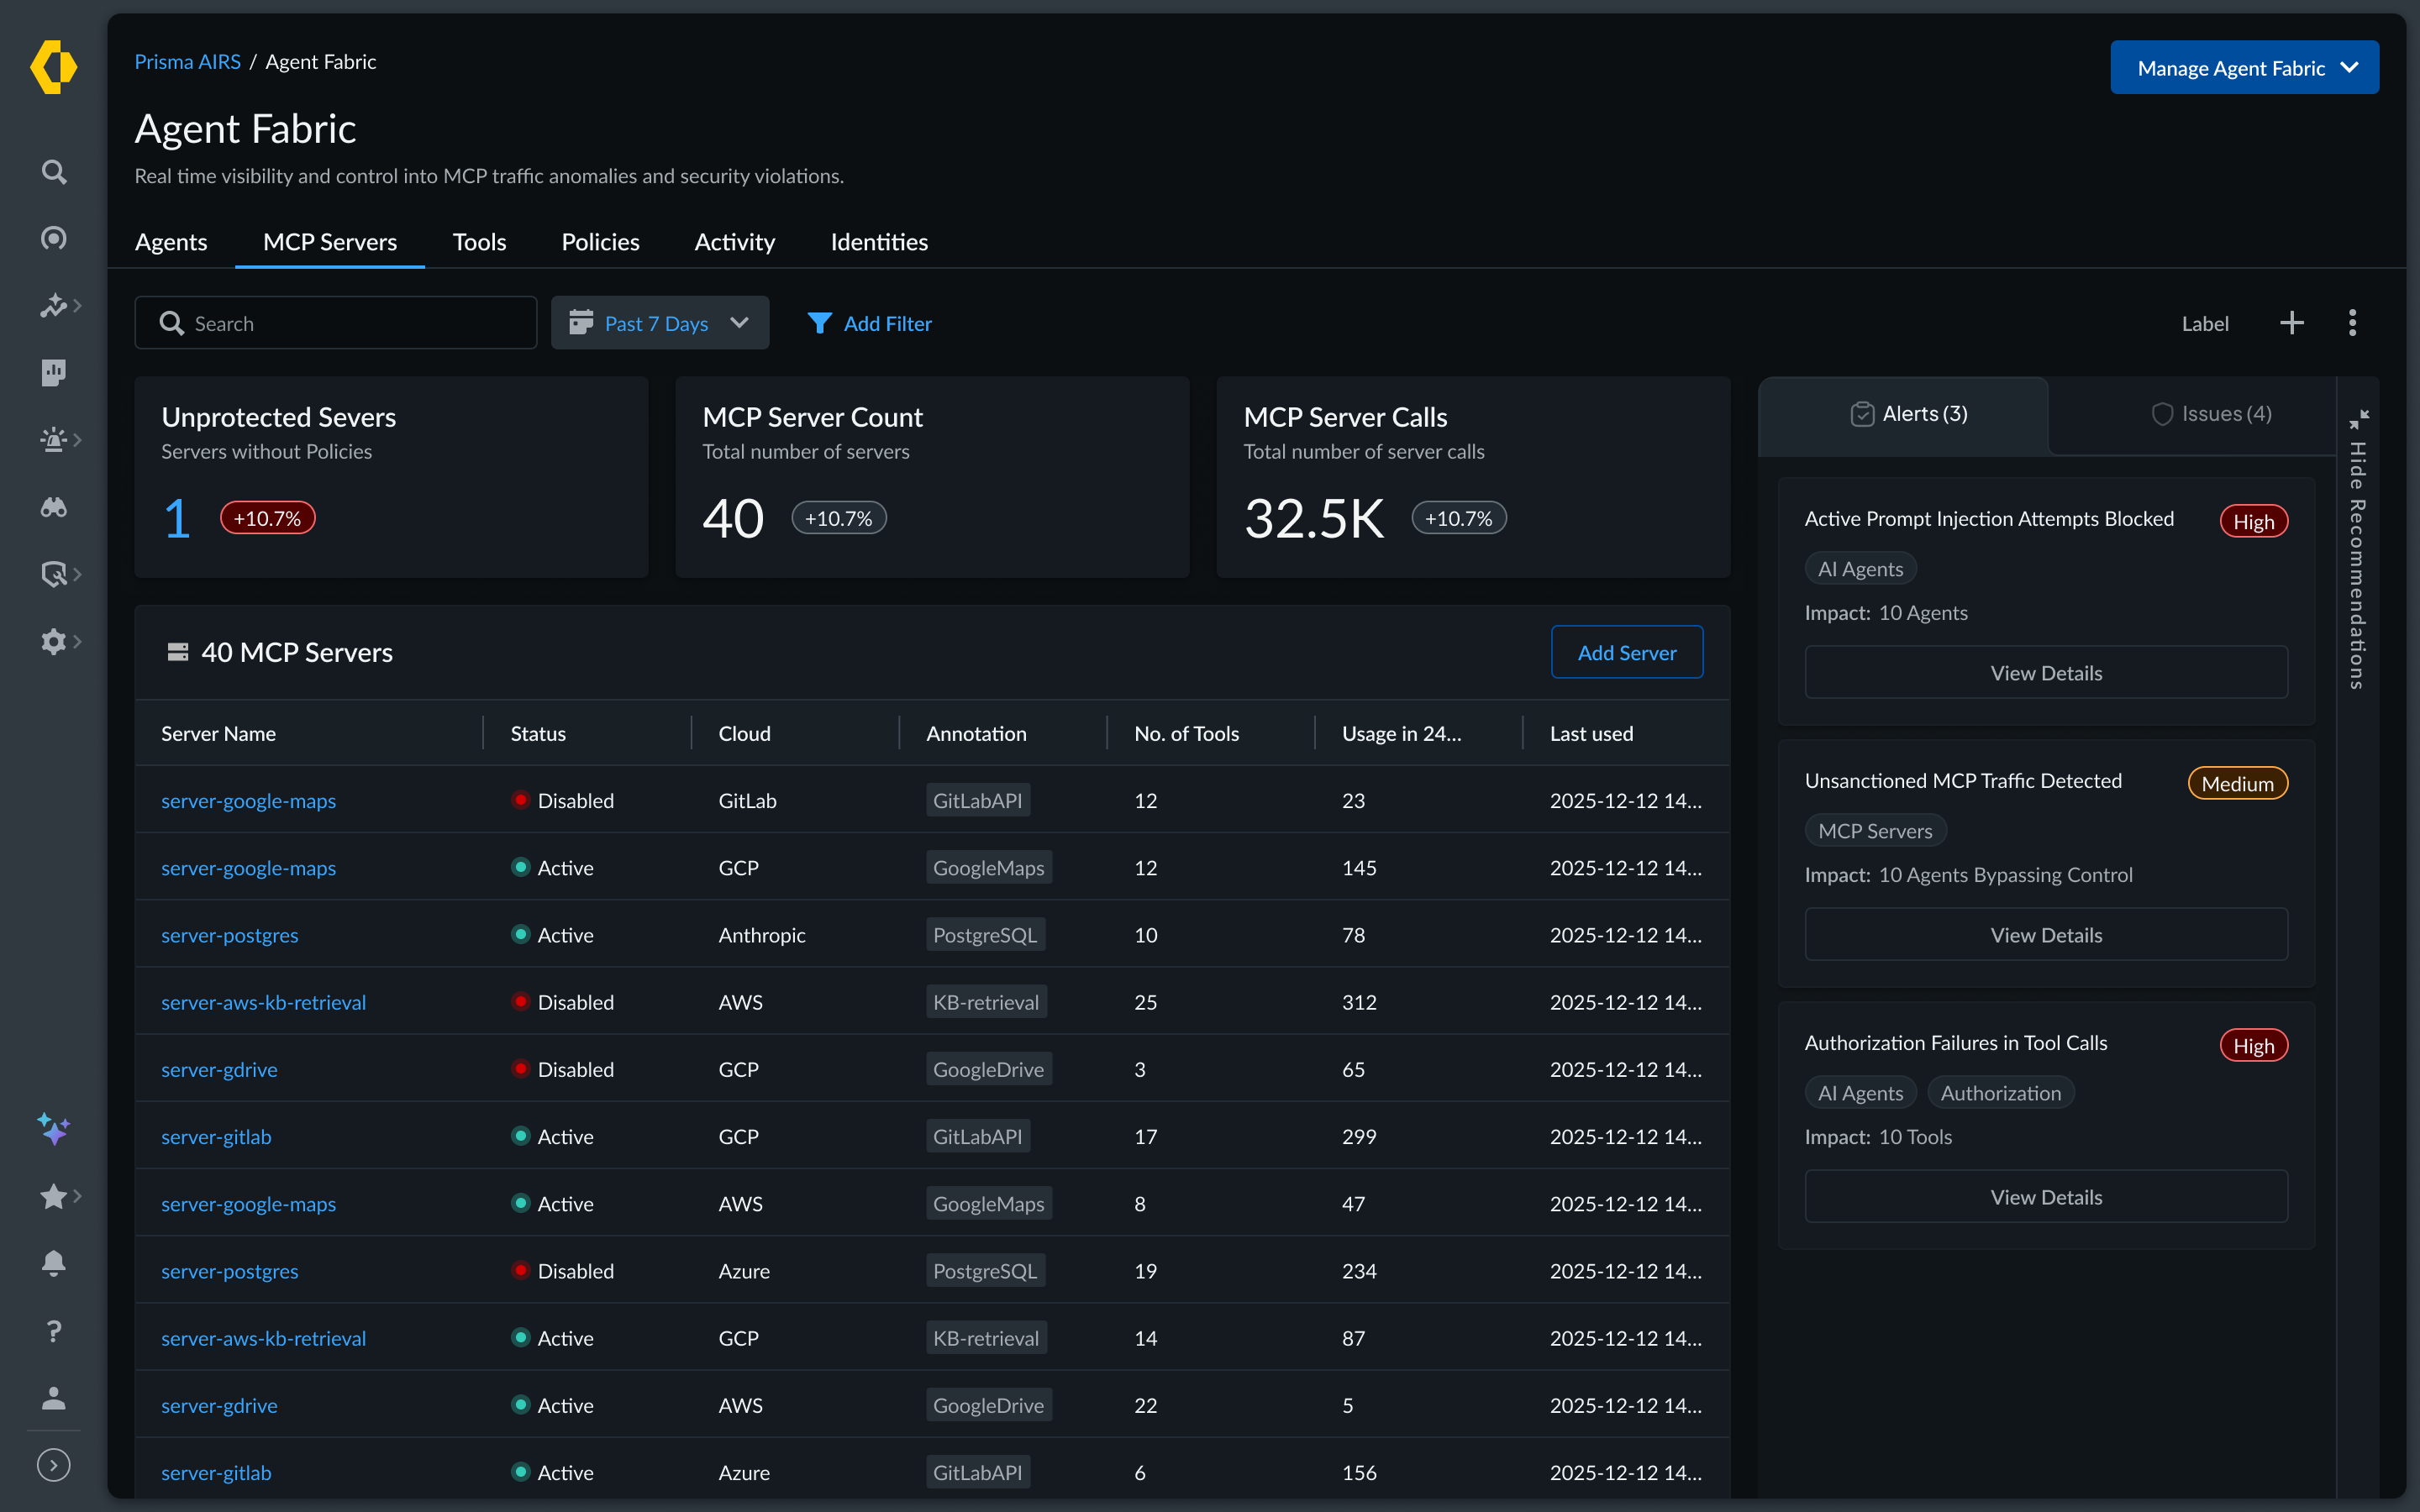Open the server-google-maps link in GitLab row
2420x1512 pixels.
click(248, 800)
